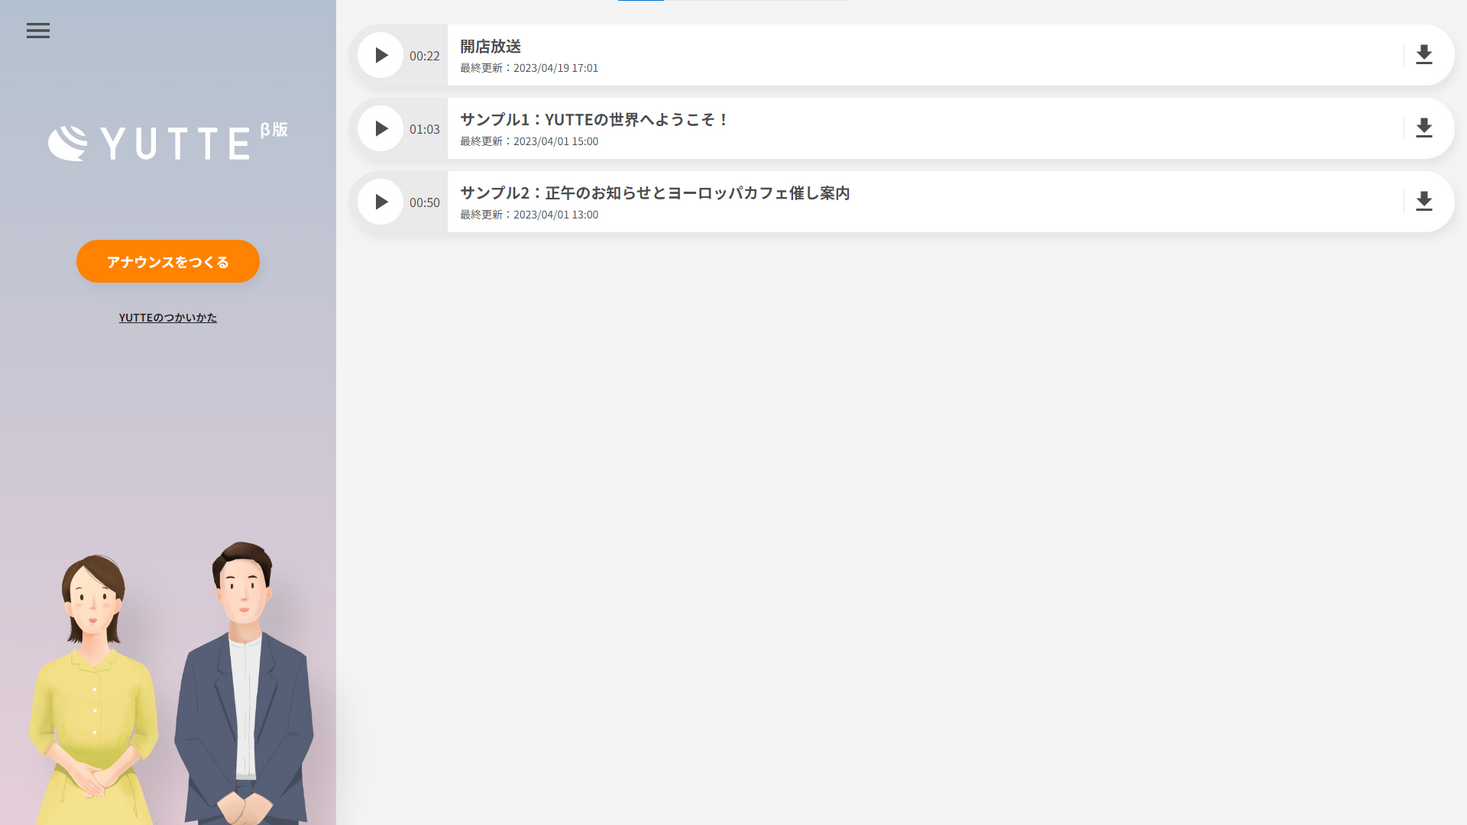This screenshot has width=1467, height=825.
Task: Click the 01:03 duration label
Action: click(424, 129)
